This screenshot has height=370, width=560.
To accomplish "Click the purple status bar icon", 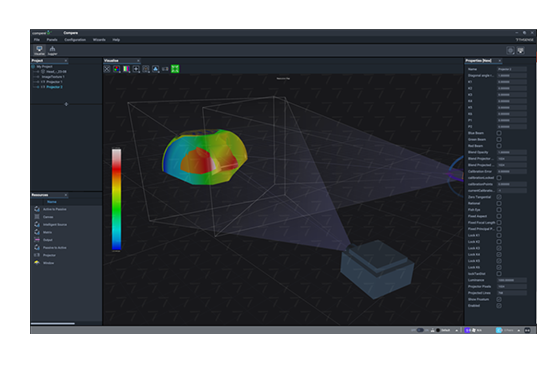I will (468, 330).
